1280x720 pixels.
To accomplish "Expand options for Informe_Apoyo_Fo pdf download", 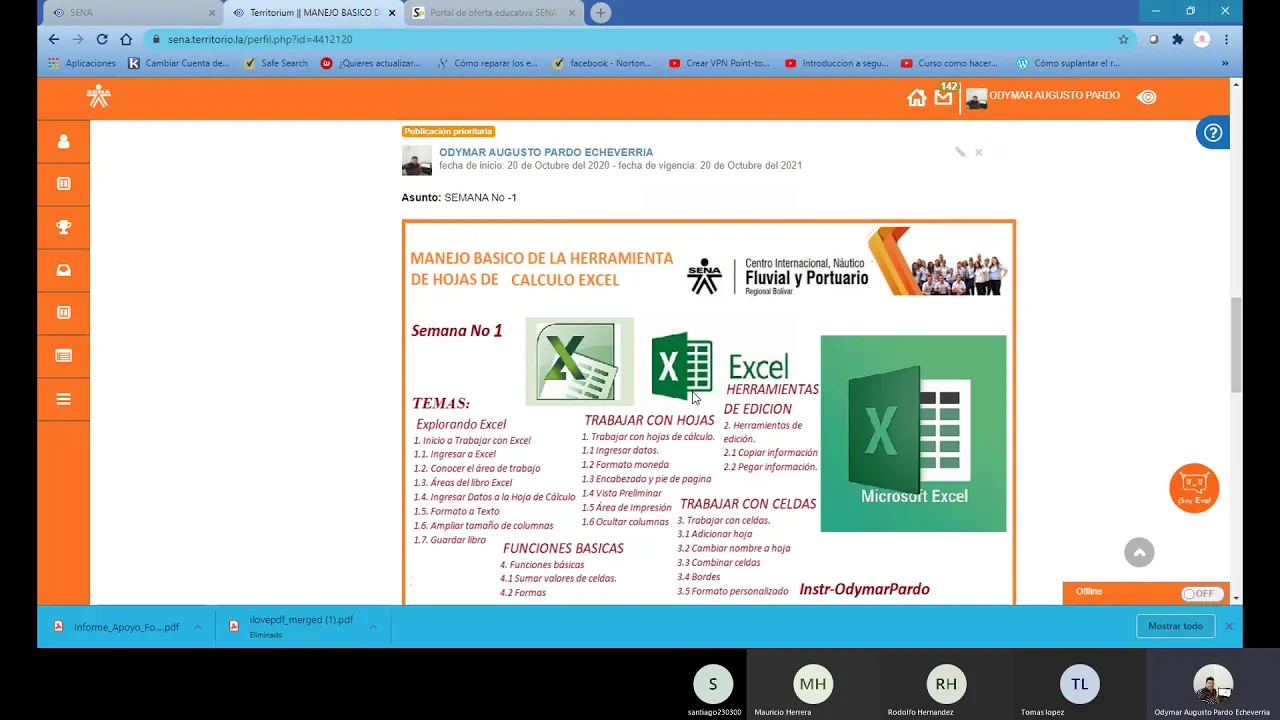I will pyautogui.click(x=197, y=627).
